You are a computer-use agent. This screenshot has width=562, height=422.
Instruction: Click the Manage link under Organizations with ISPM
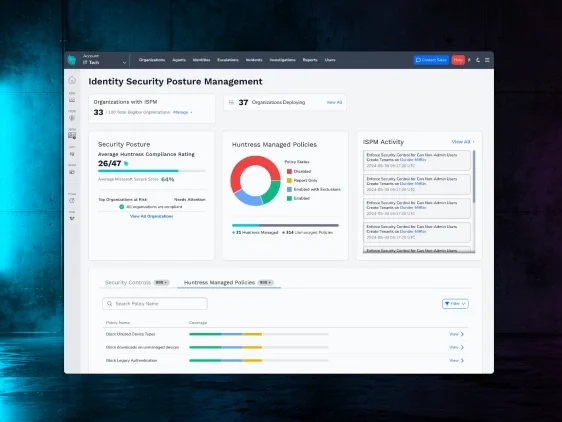coord(182,112)
